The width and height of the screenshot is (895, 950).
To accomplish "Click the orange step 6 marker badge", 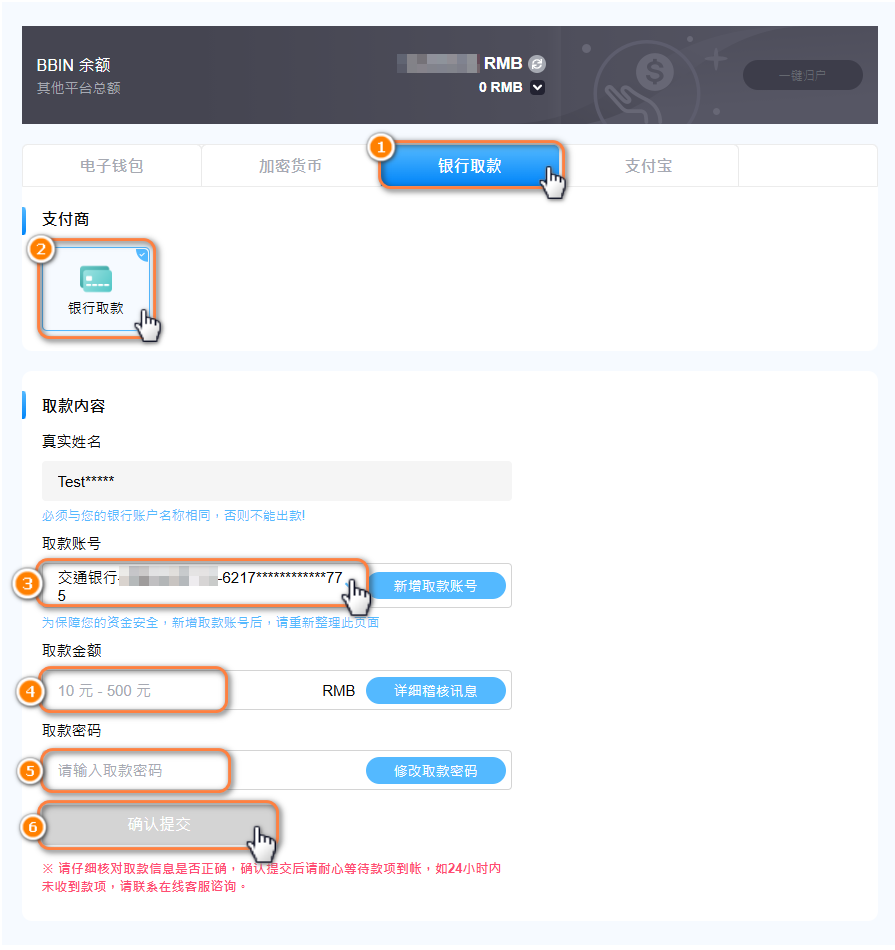I will [33, 826].
